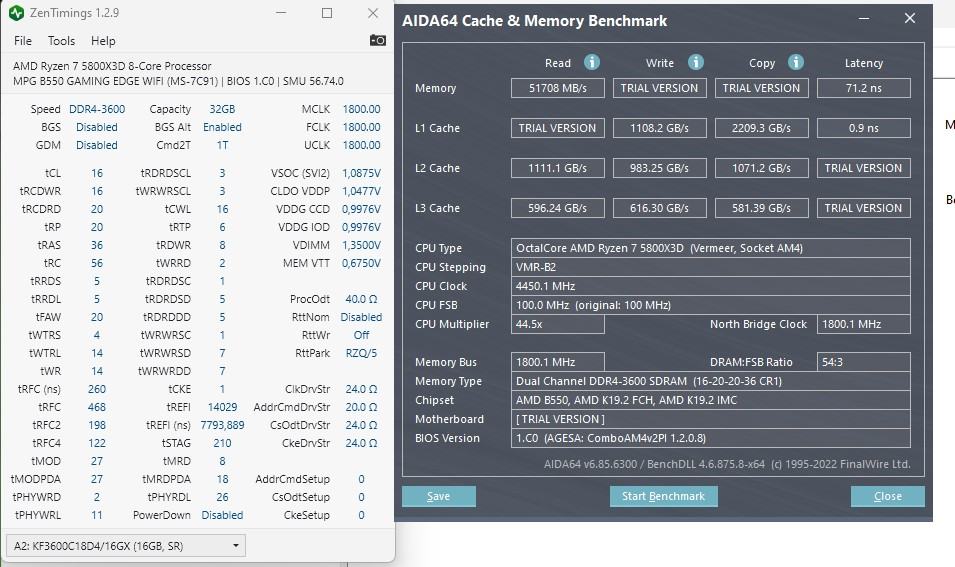Click the Motherboard TRIAL VERSION field

711,419
